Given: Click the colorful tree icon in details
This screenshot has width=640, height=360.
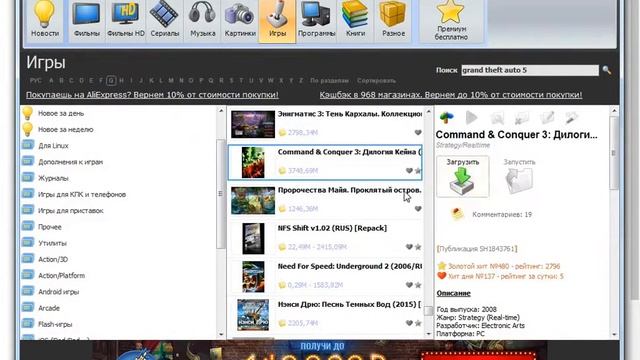Looking at the screenshot, I should click(447, 118).
